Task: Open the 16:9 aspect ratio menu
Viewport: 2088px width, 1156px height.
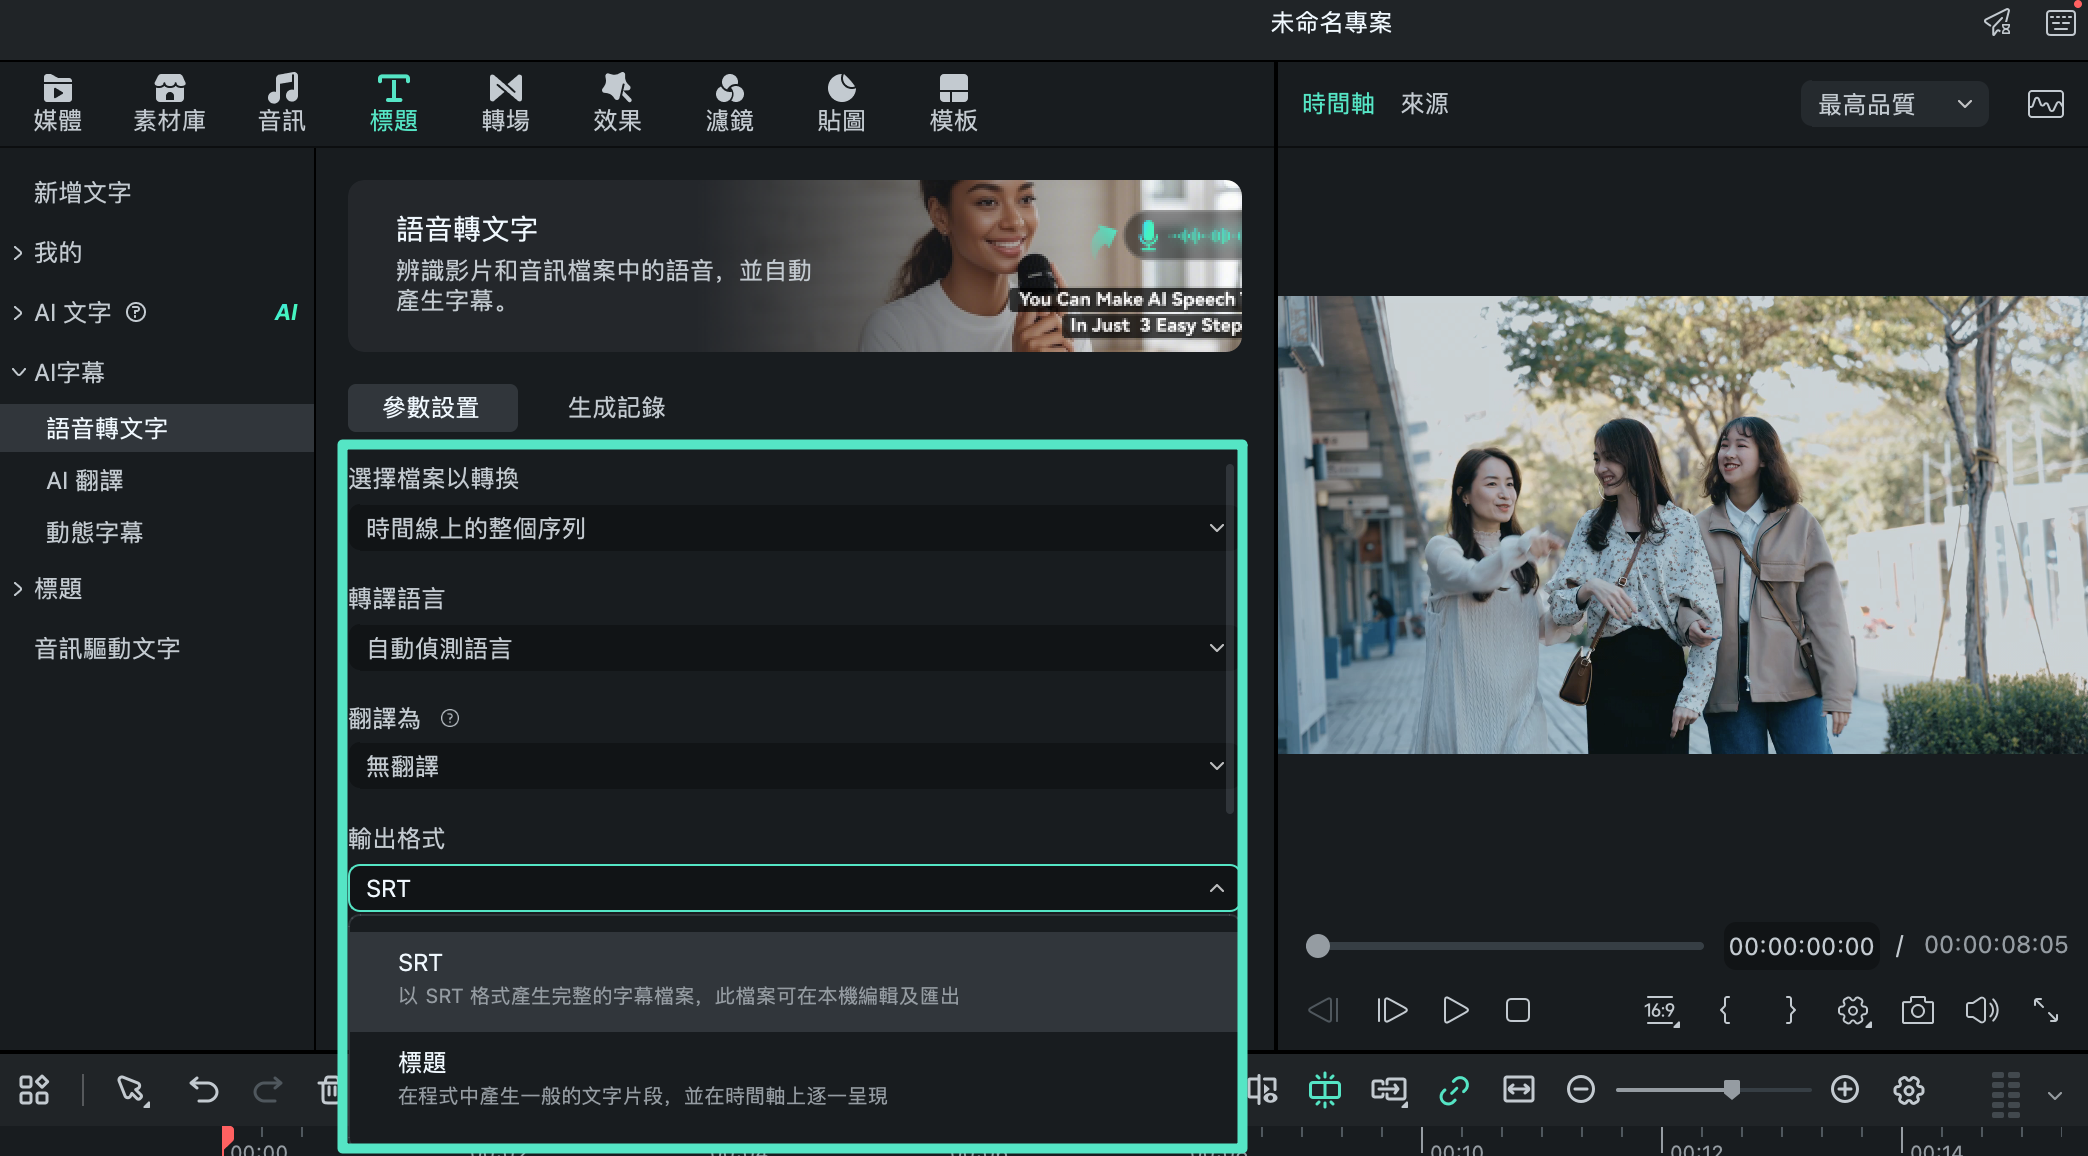Action: (x=1661, y=1011)
